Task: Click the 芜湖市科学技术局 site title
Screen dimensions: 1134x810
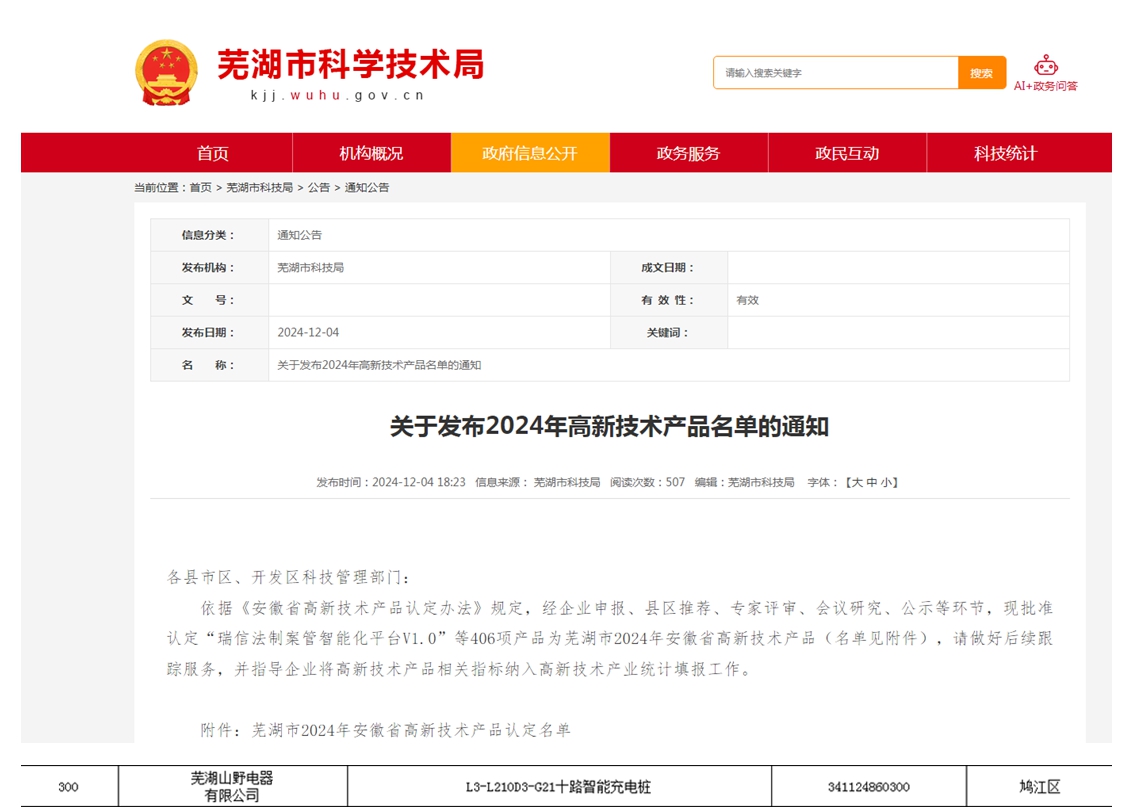Action: tap(351, 64)
